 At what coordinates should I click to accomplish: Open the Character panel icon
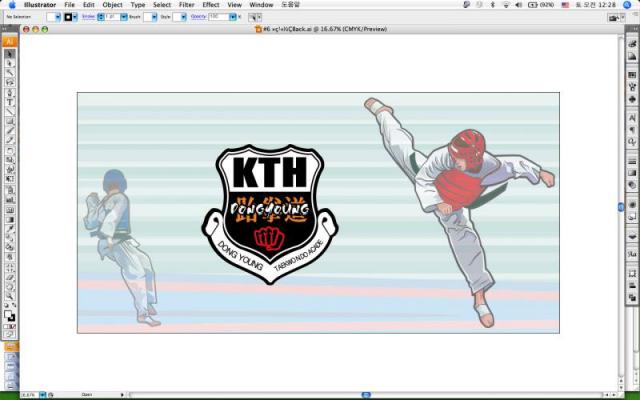pos(632,118)
